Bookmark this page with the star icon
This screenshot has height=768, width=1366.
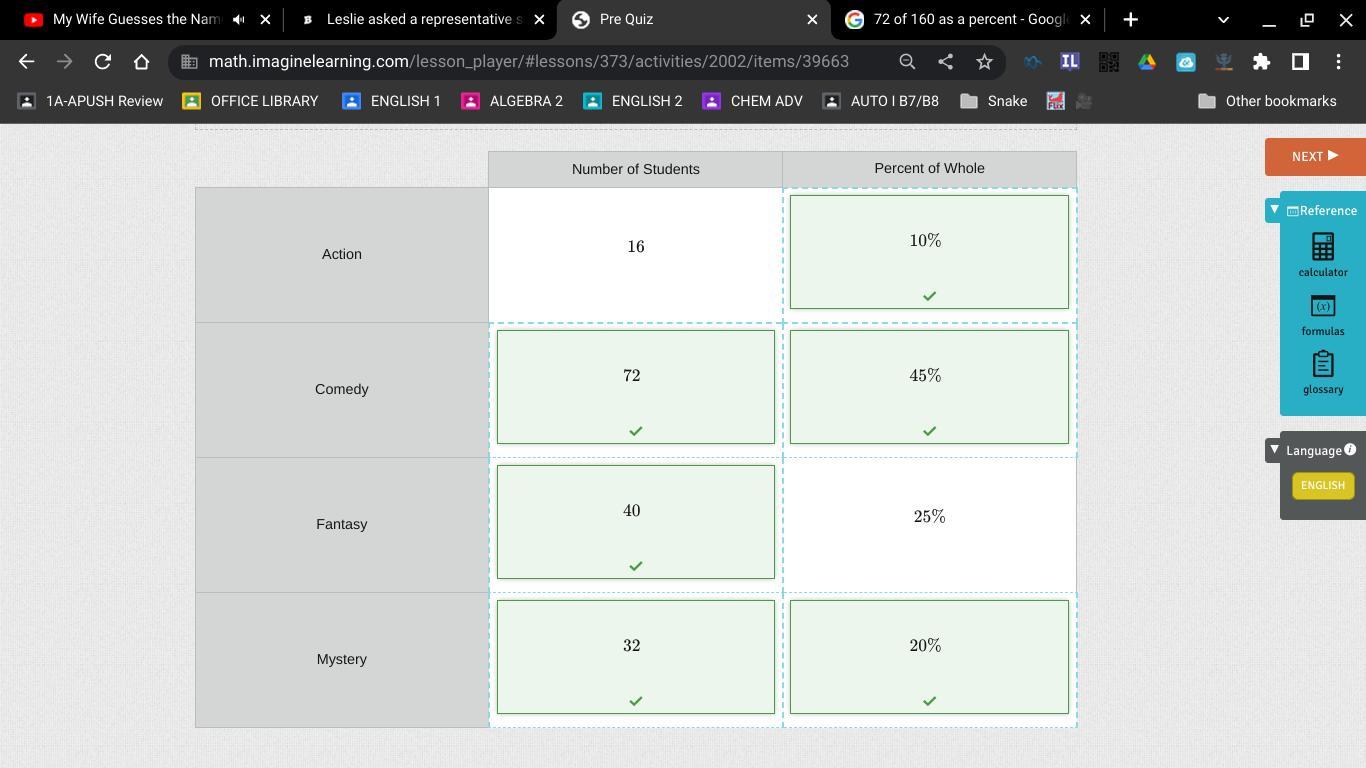[x=984, y=62]
